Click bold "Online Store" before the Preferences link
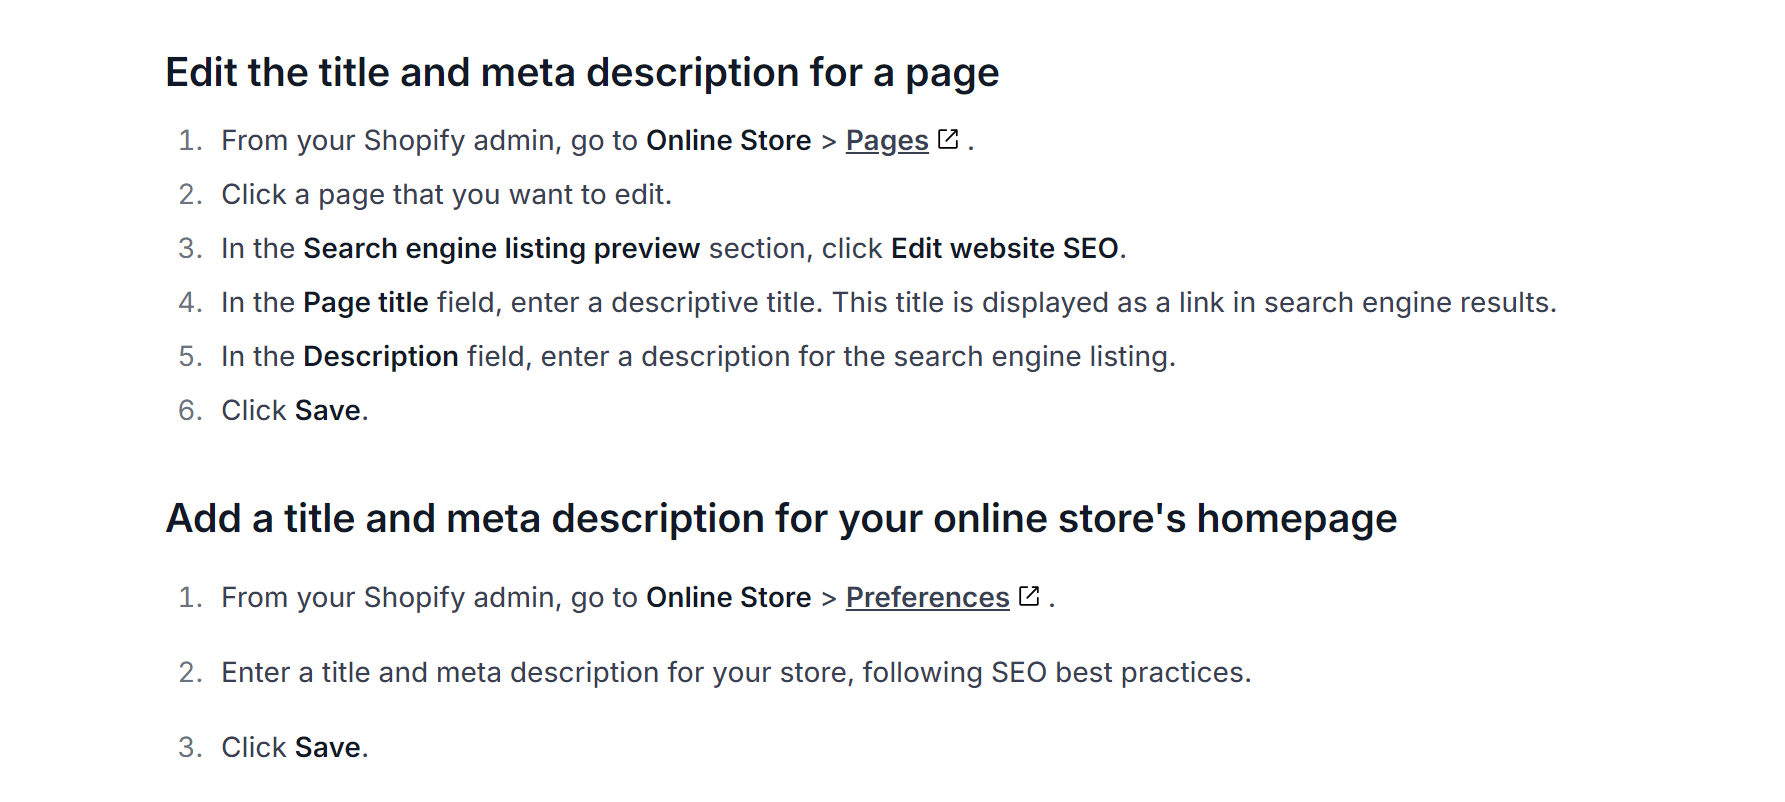Screen dimensions: 1785x802 pos(728,598)
